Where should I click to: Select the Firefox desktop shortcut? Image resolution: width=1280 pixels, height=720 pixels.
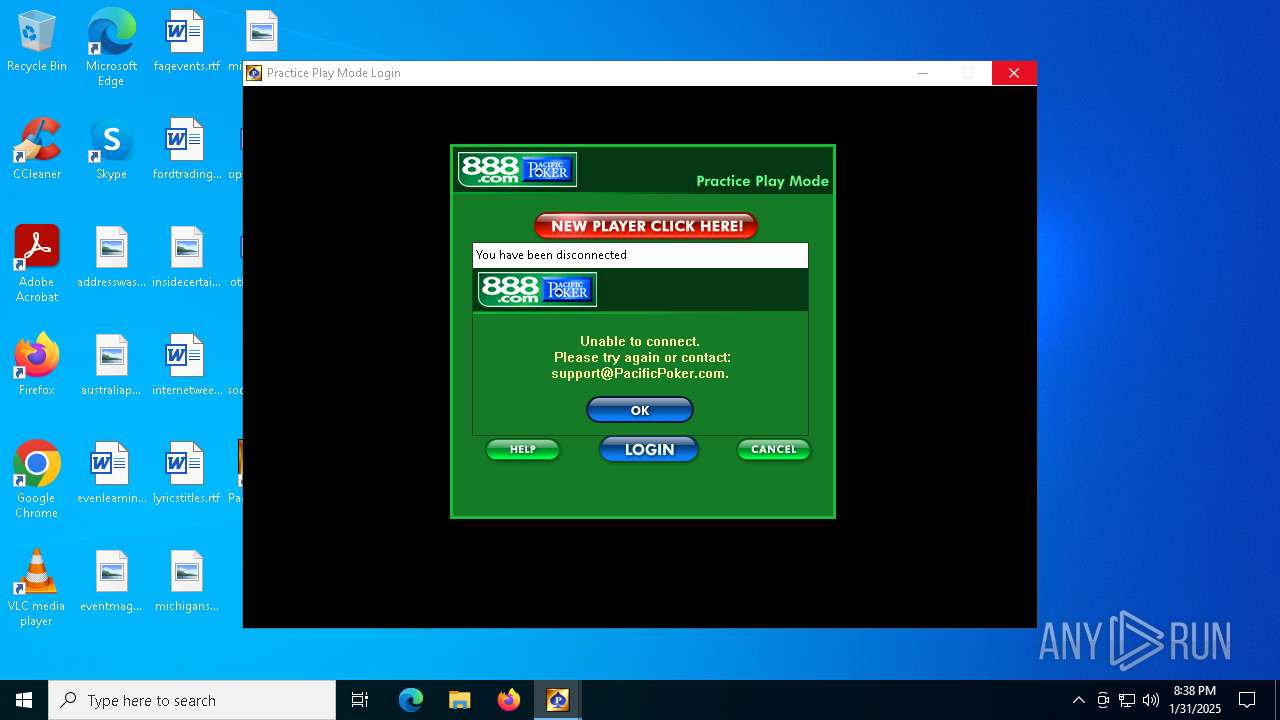37,366
